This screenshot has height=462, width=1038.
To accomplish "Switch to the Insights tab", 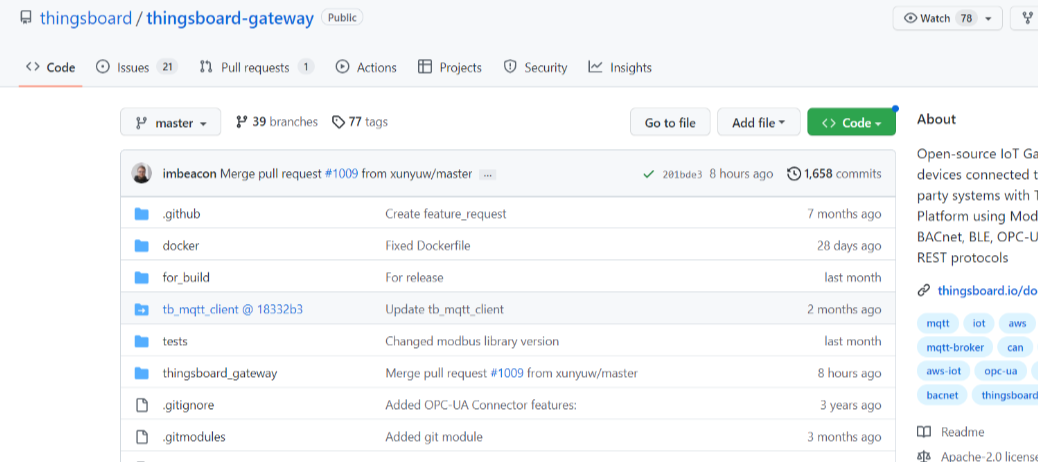I will pyautogui.click(x=620, y=68).
